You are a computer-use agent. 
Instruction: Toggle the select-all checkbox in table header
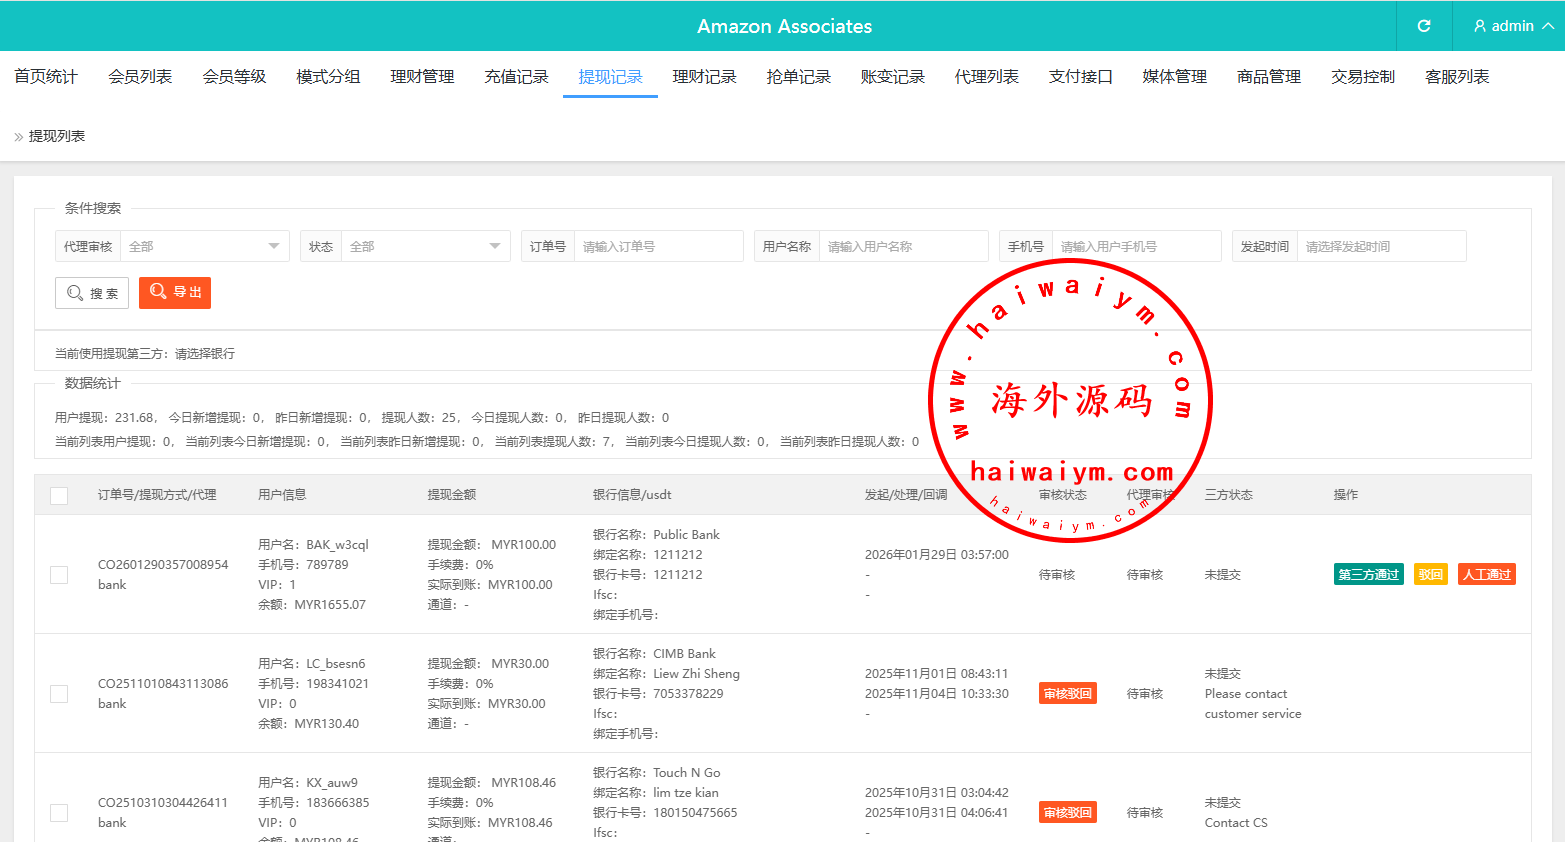pyautogui.click(x=59, y=495)
